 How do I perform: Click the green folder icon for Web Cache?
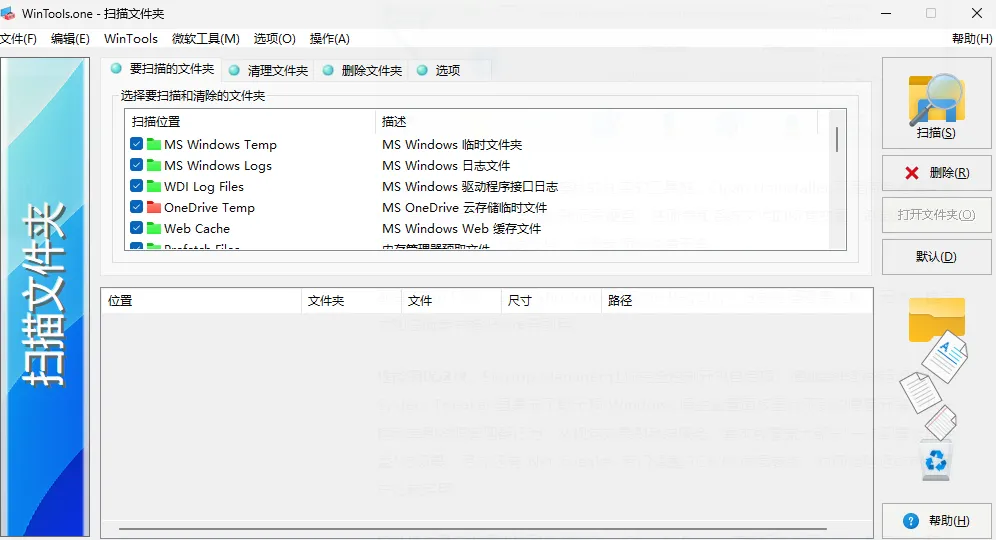[154, 228]
